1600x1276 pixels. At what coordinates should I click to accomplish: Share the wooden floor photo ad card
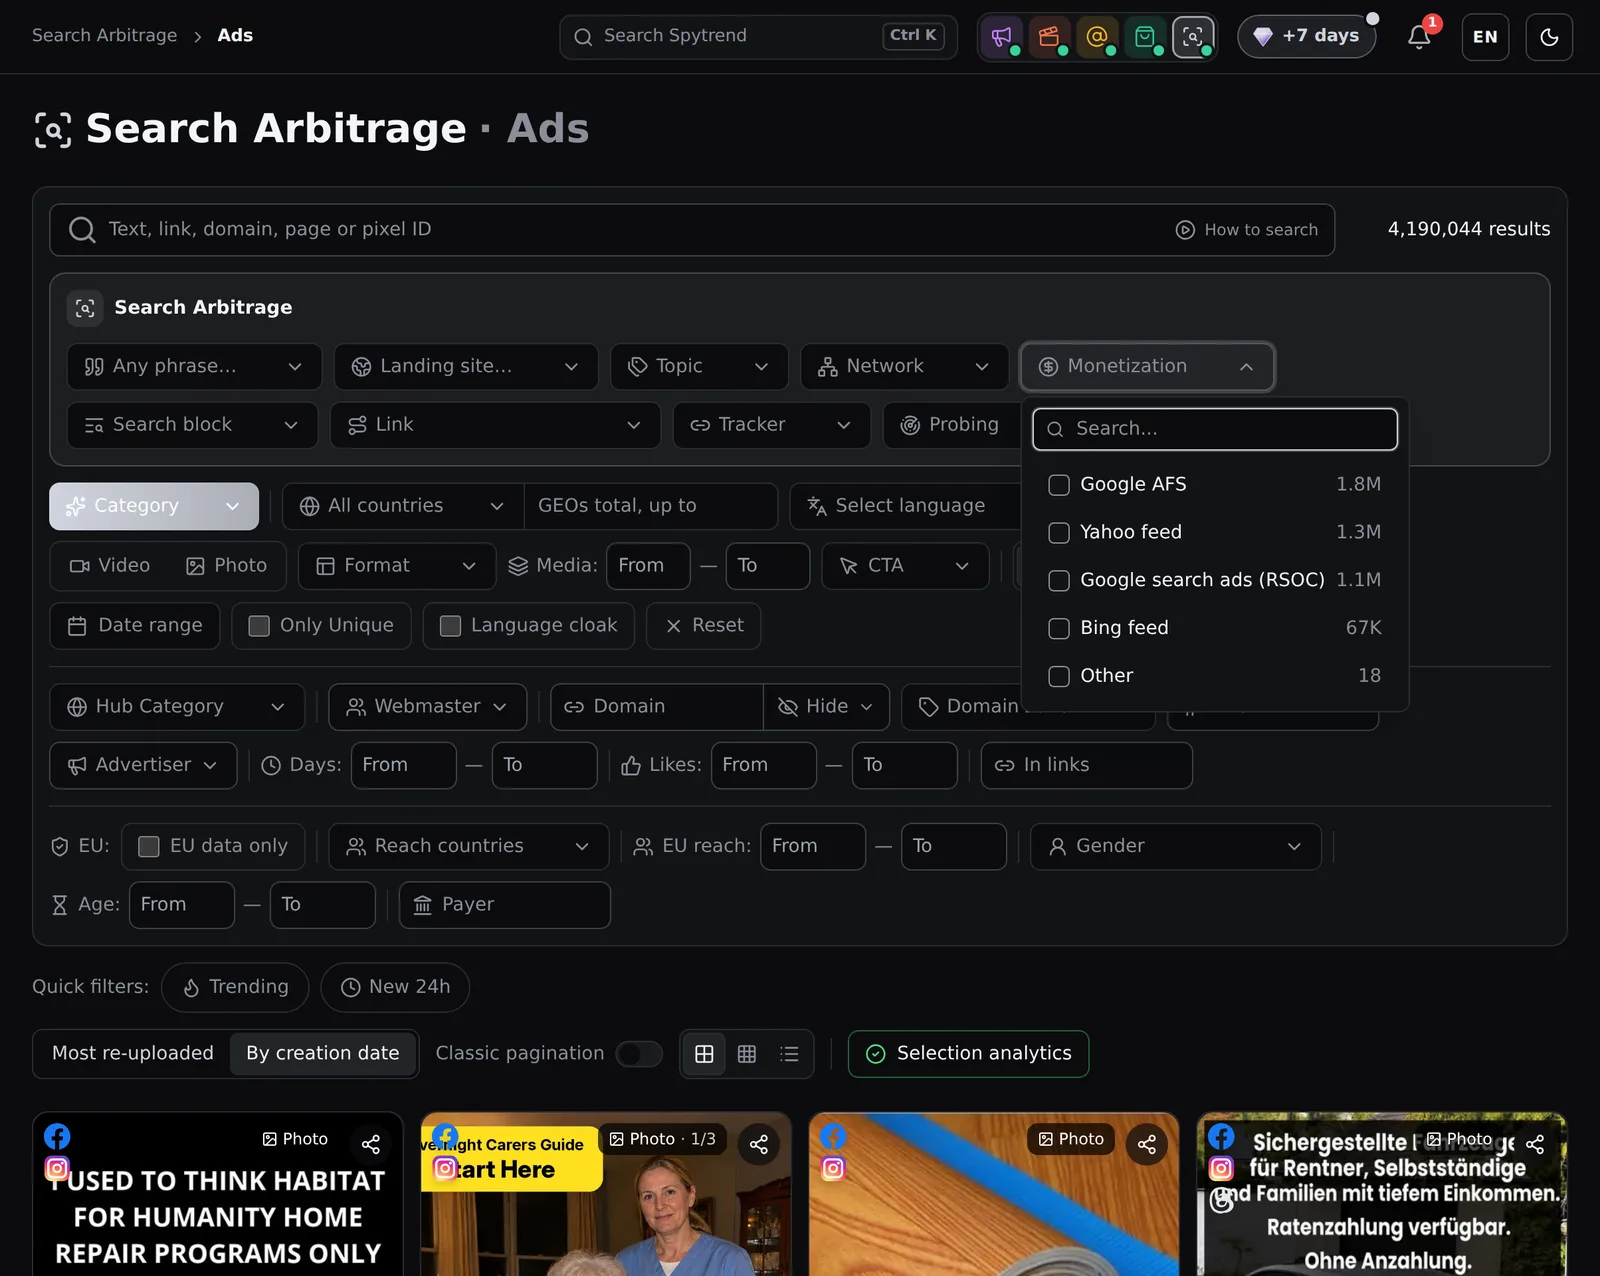tap(1147, 1144)
